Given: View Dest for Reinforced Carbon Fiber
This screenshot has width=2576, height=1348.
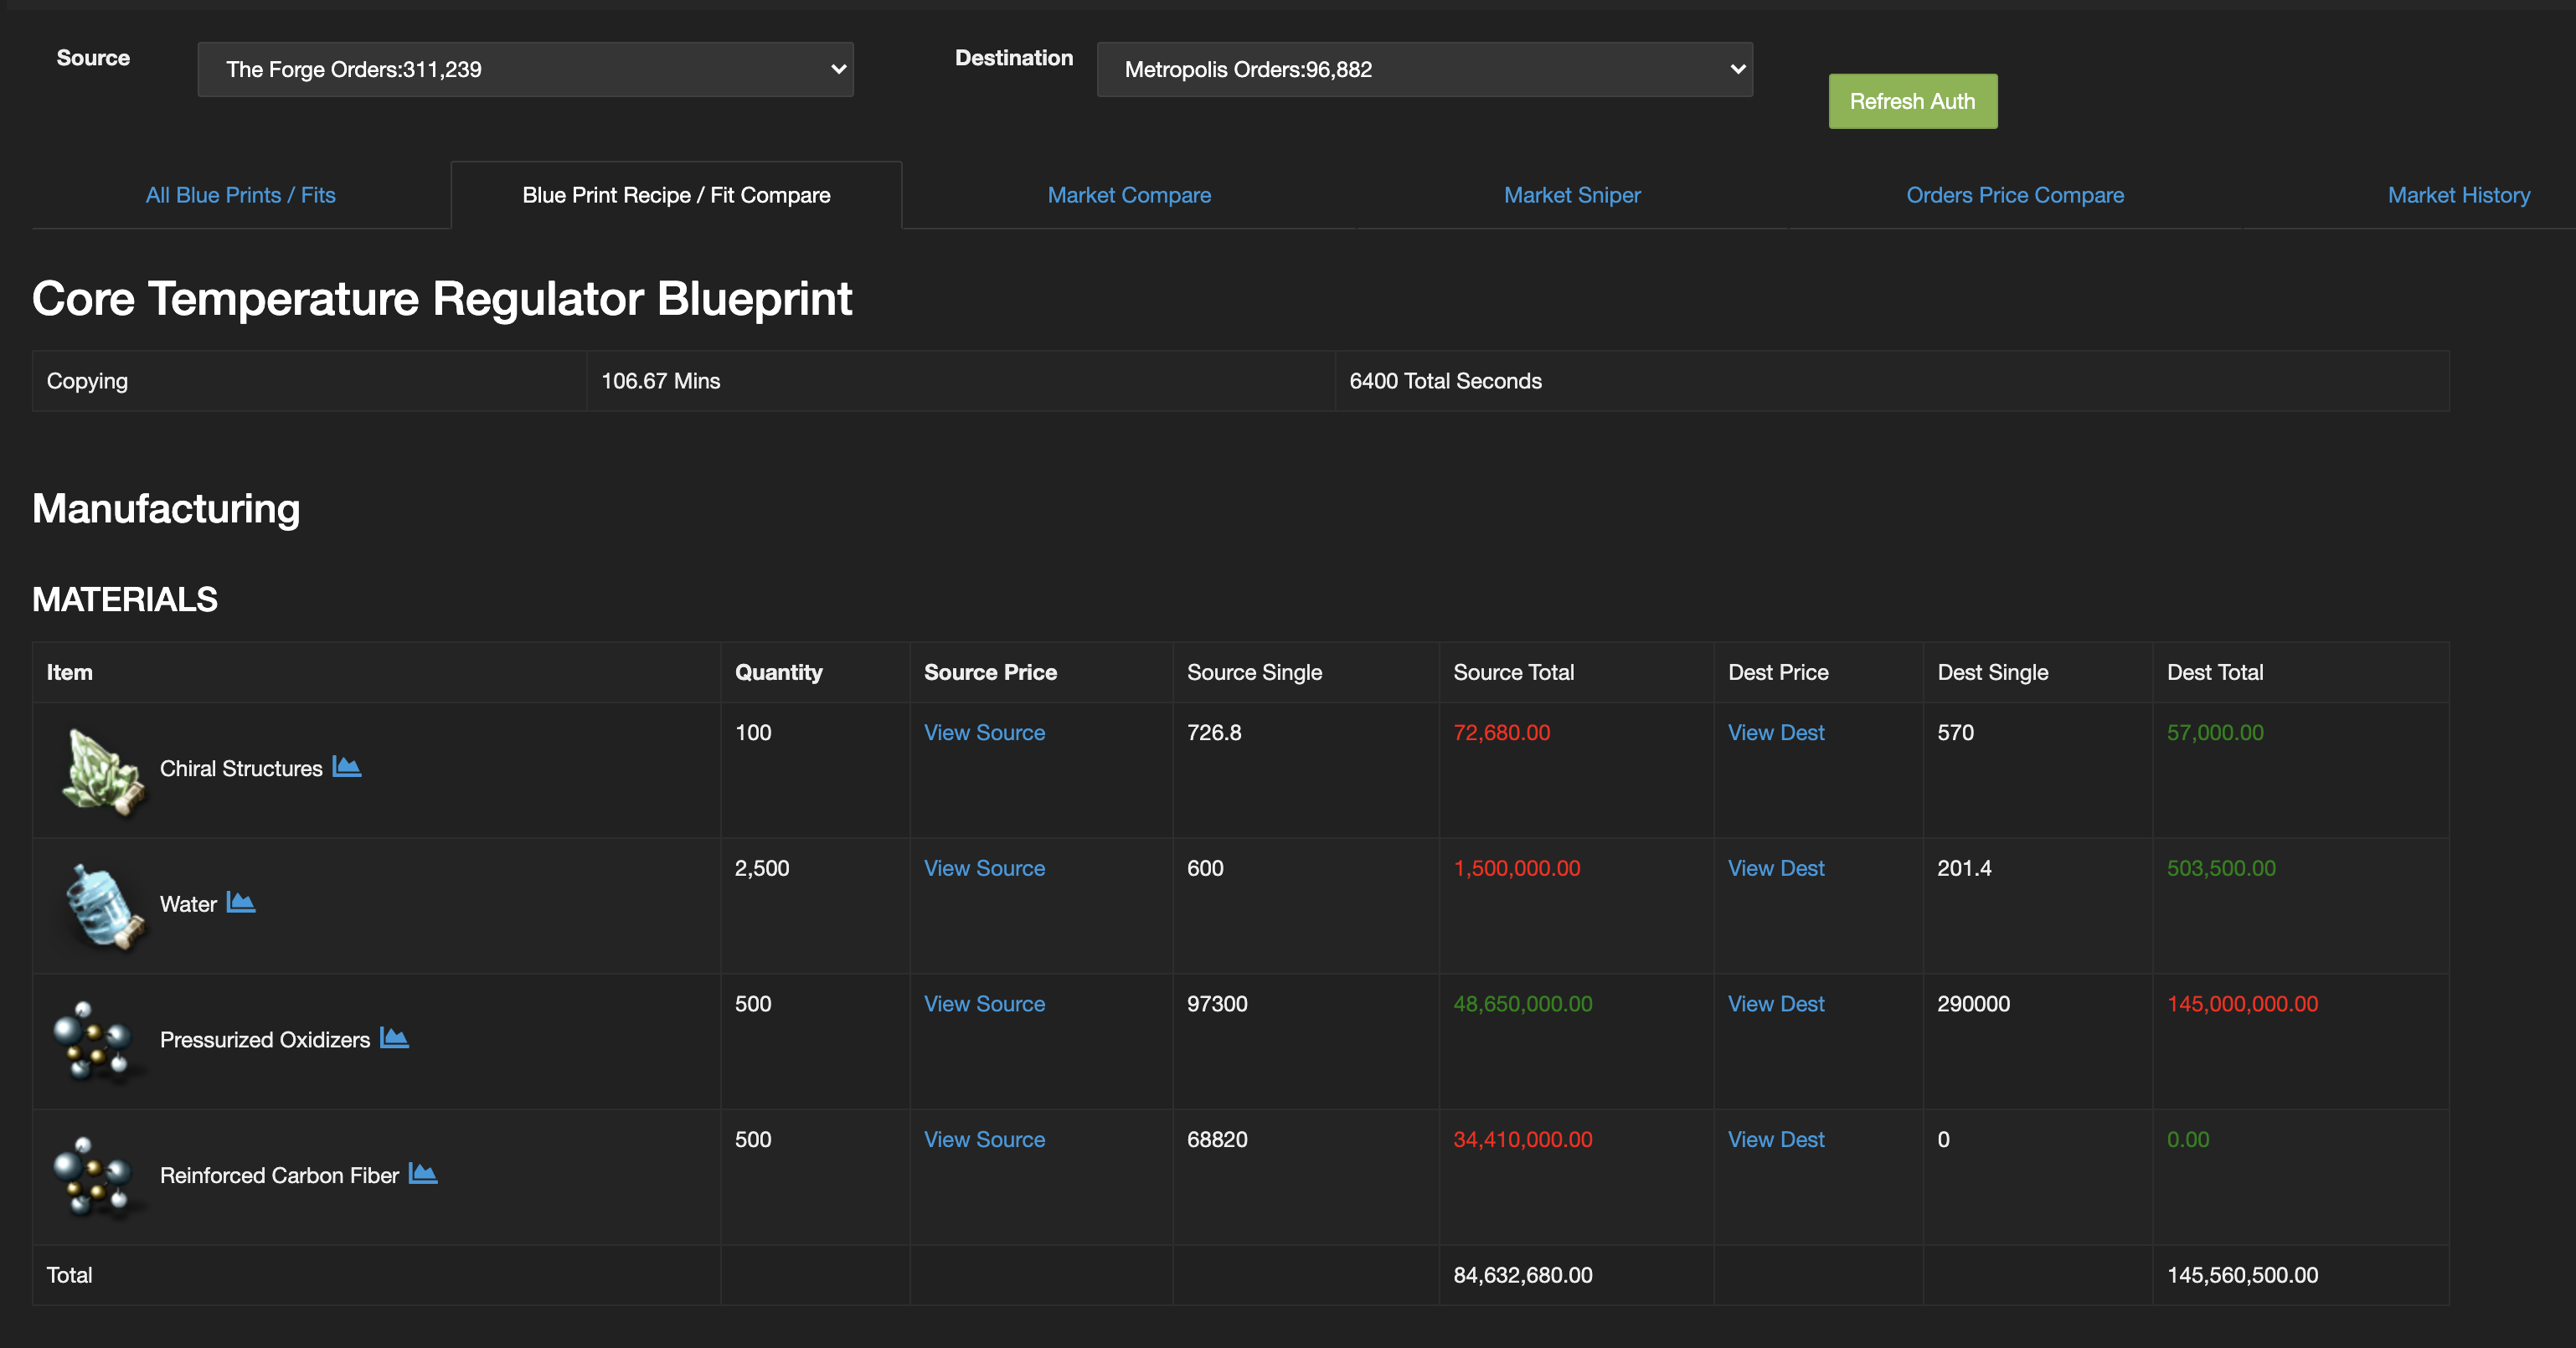Looking at the screenshot, I should [1776, 1140].
